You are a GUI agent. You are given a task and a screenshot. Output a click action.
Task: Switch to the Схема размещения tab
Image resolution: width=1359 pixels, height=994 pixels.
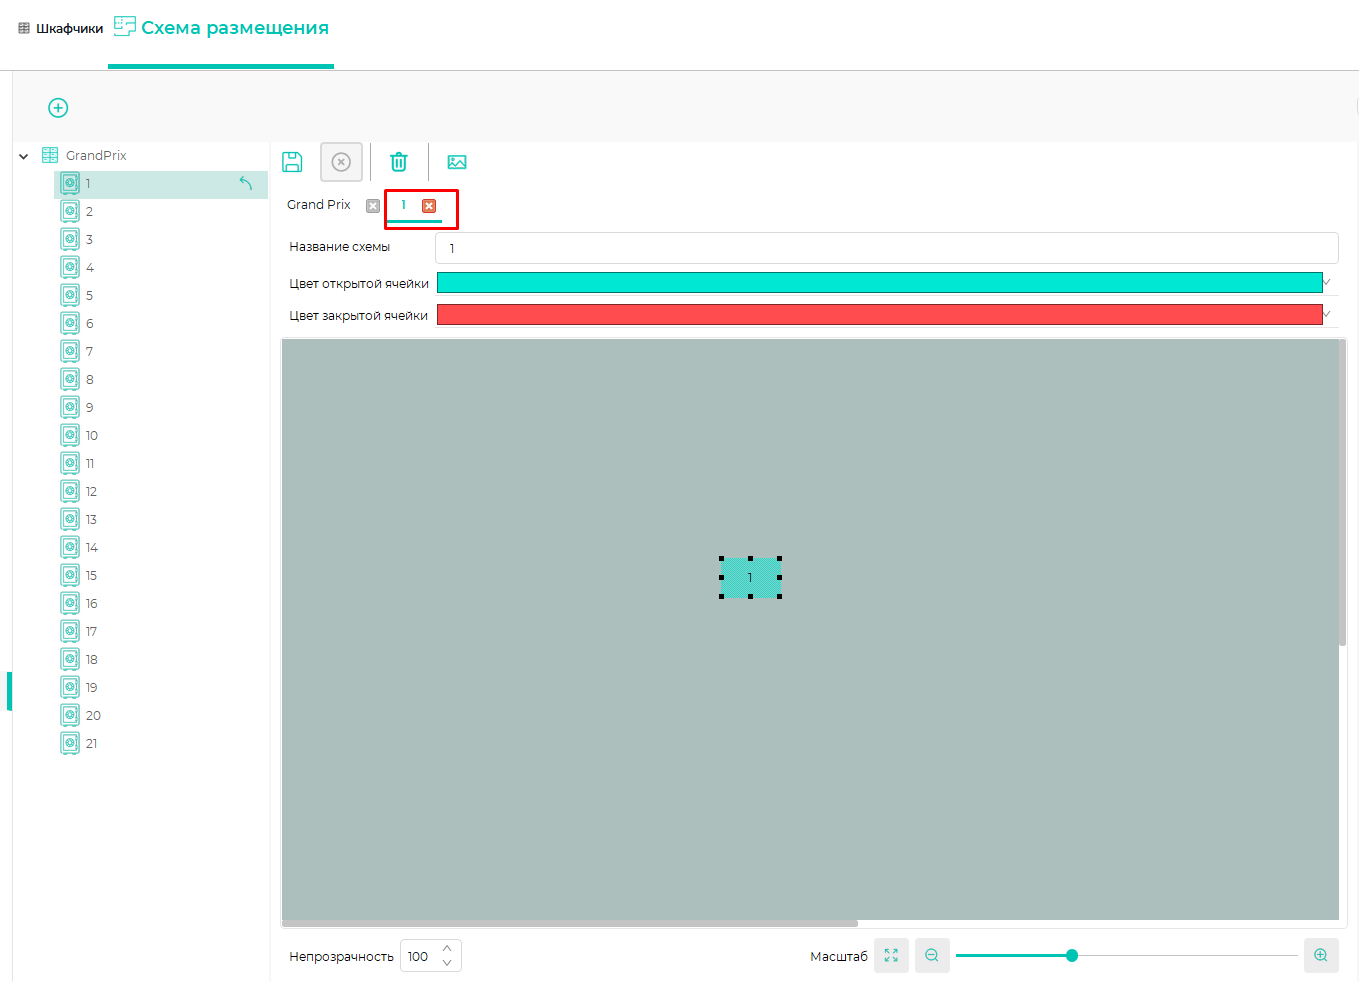click(221, 28)
